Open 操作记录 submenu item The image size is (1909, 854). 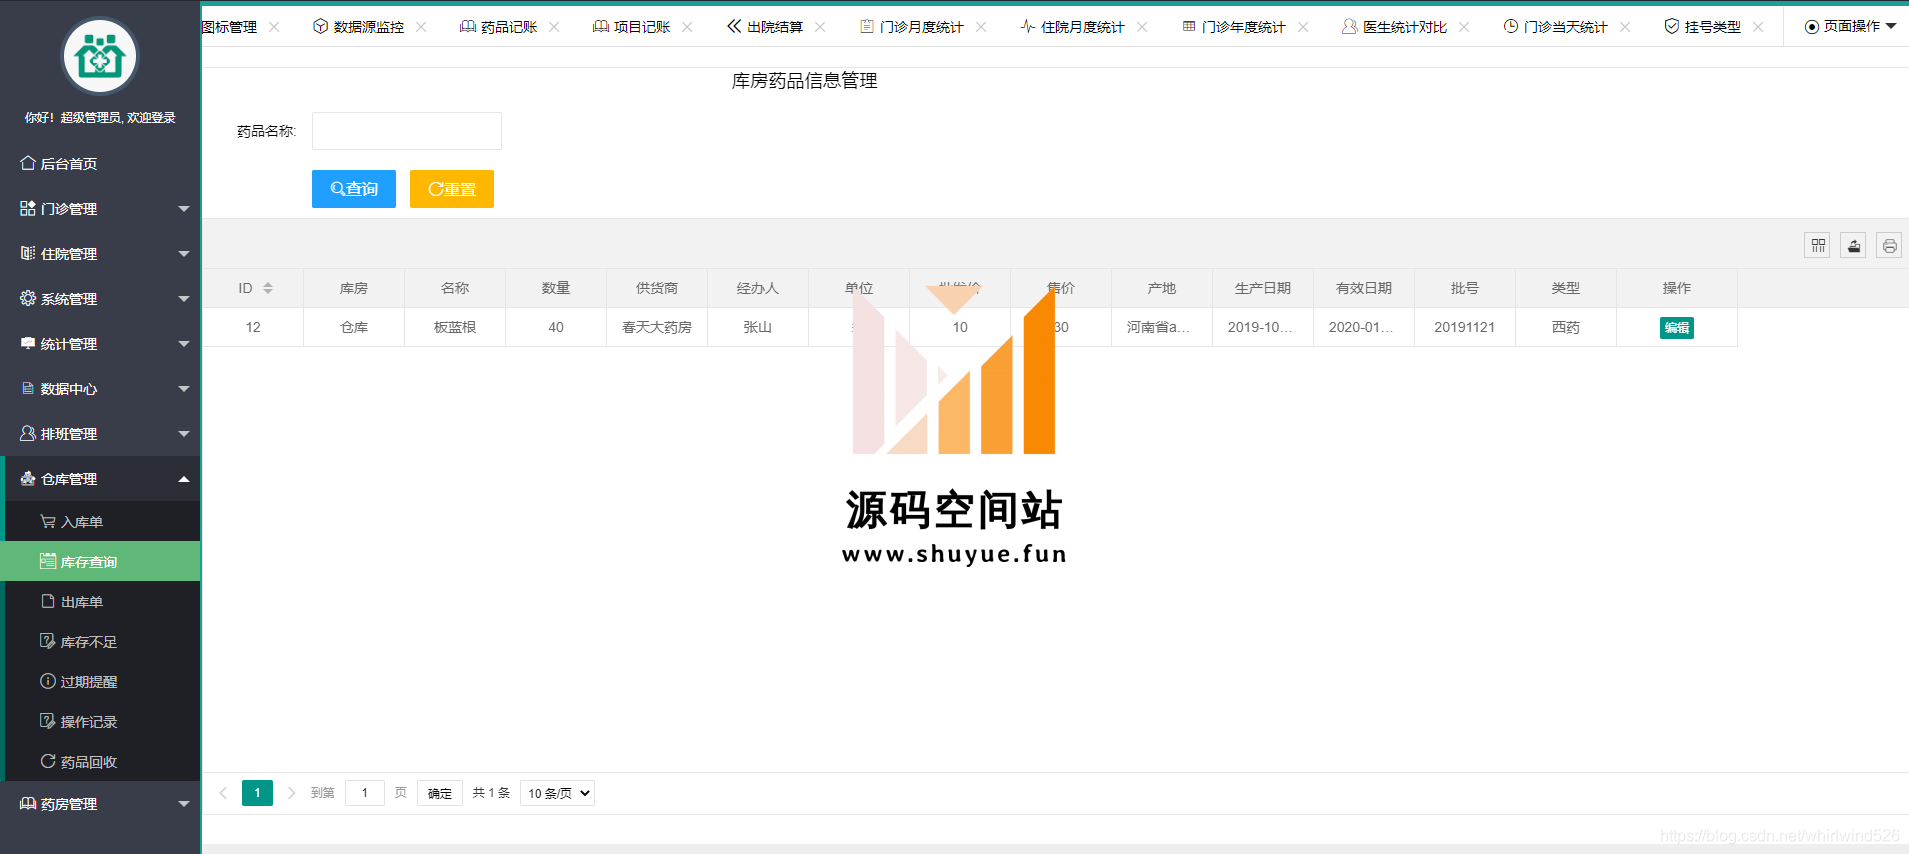tap(102, 721)
